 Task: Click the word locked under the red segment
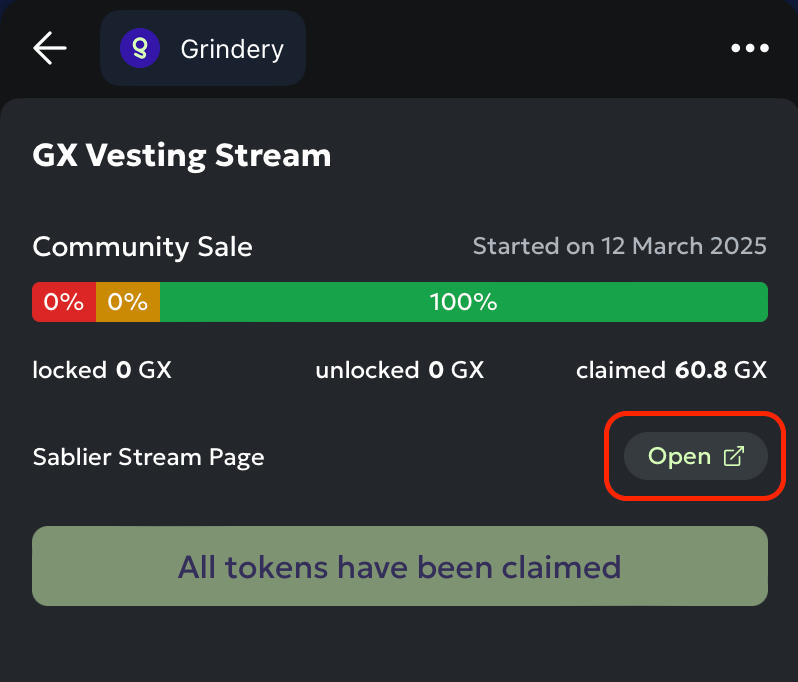69,371
